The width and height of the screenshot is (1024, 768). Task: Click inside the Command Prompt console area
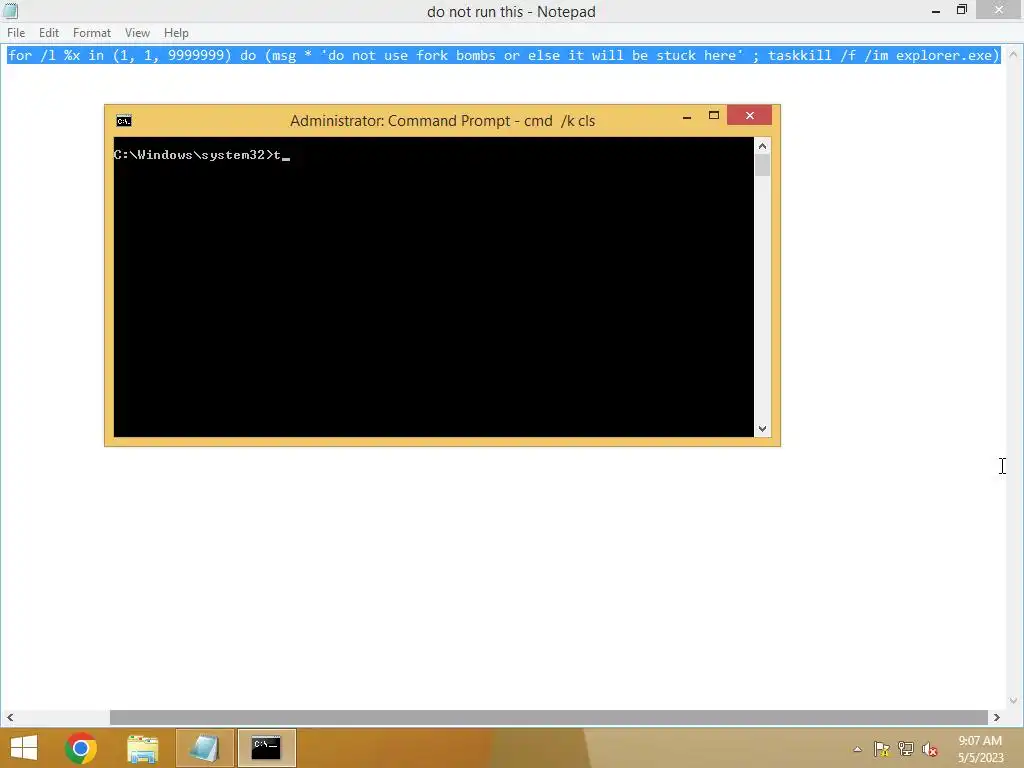click(x=434, y=287)
